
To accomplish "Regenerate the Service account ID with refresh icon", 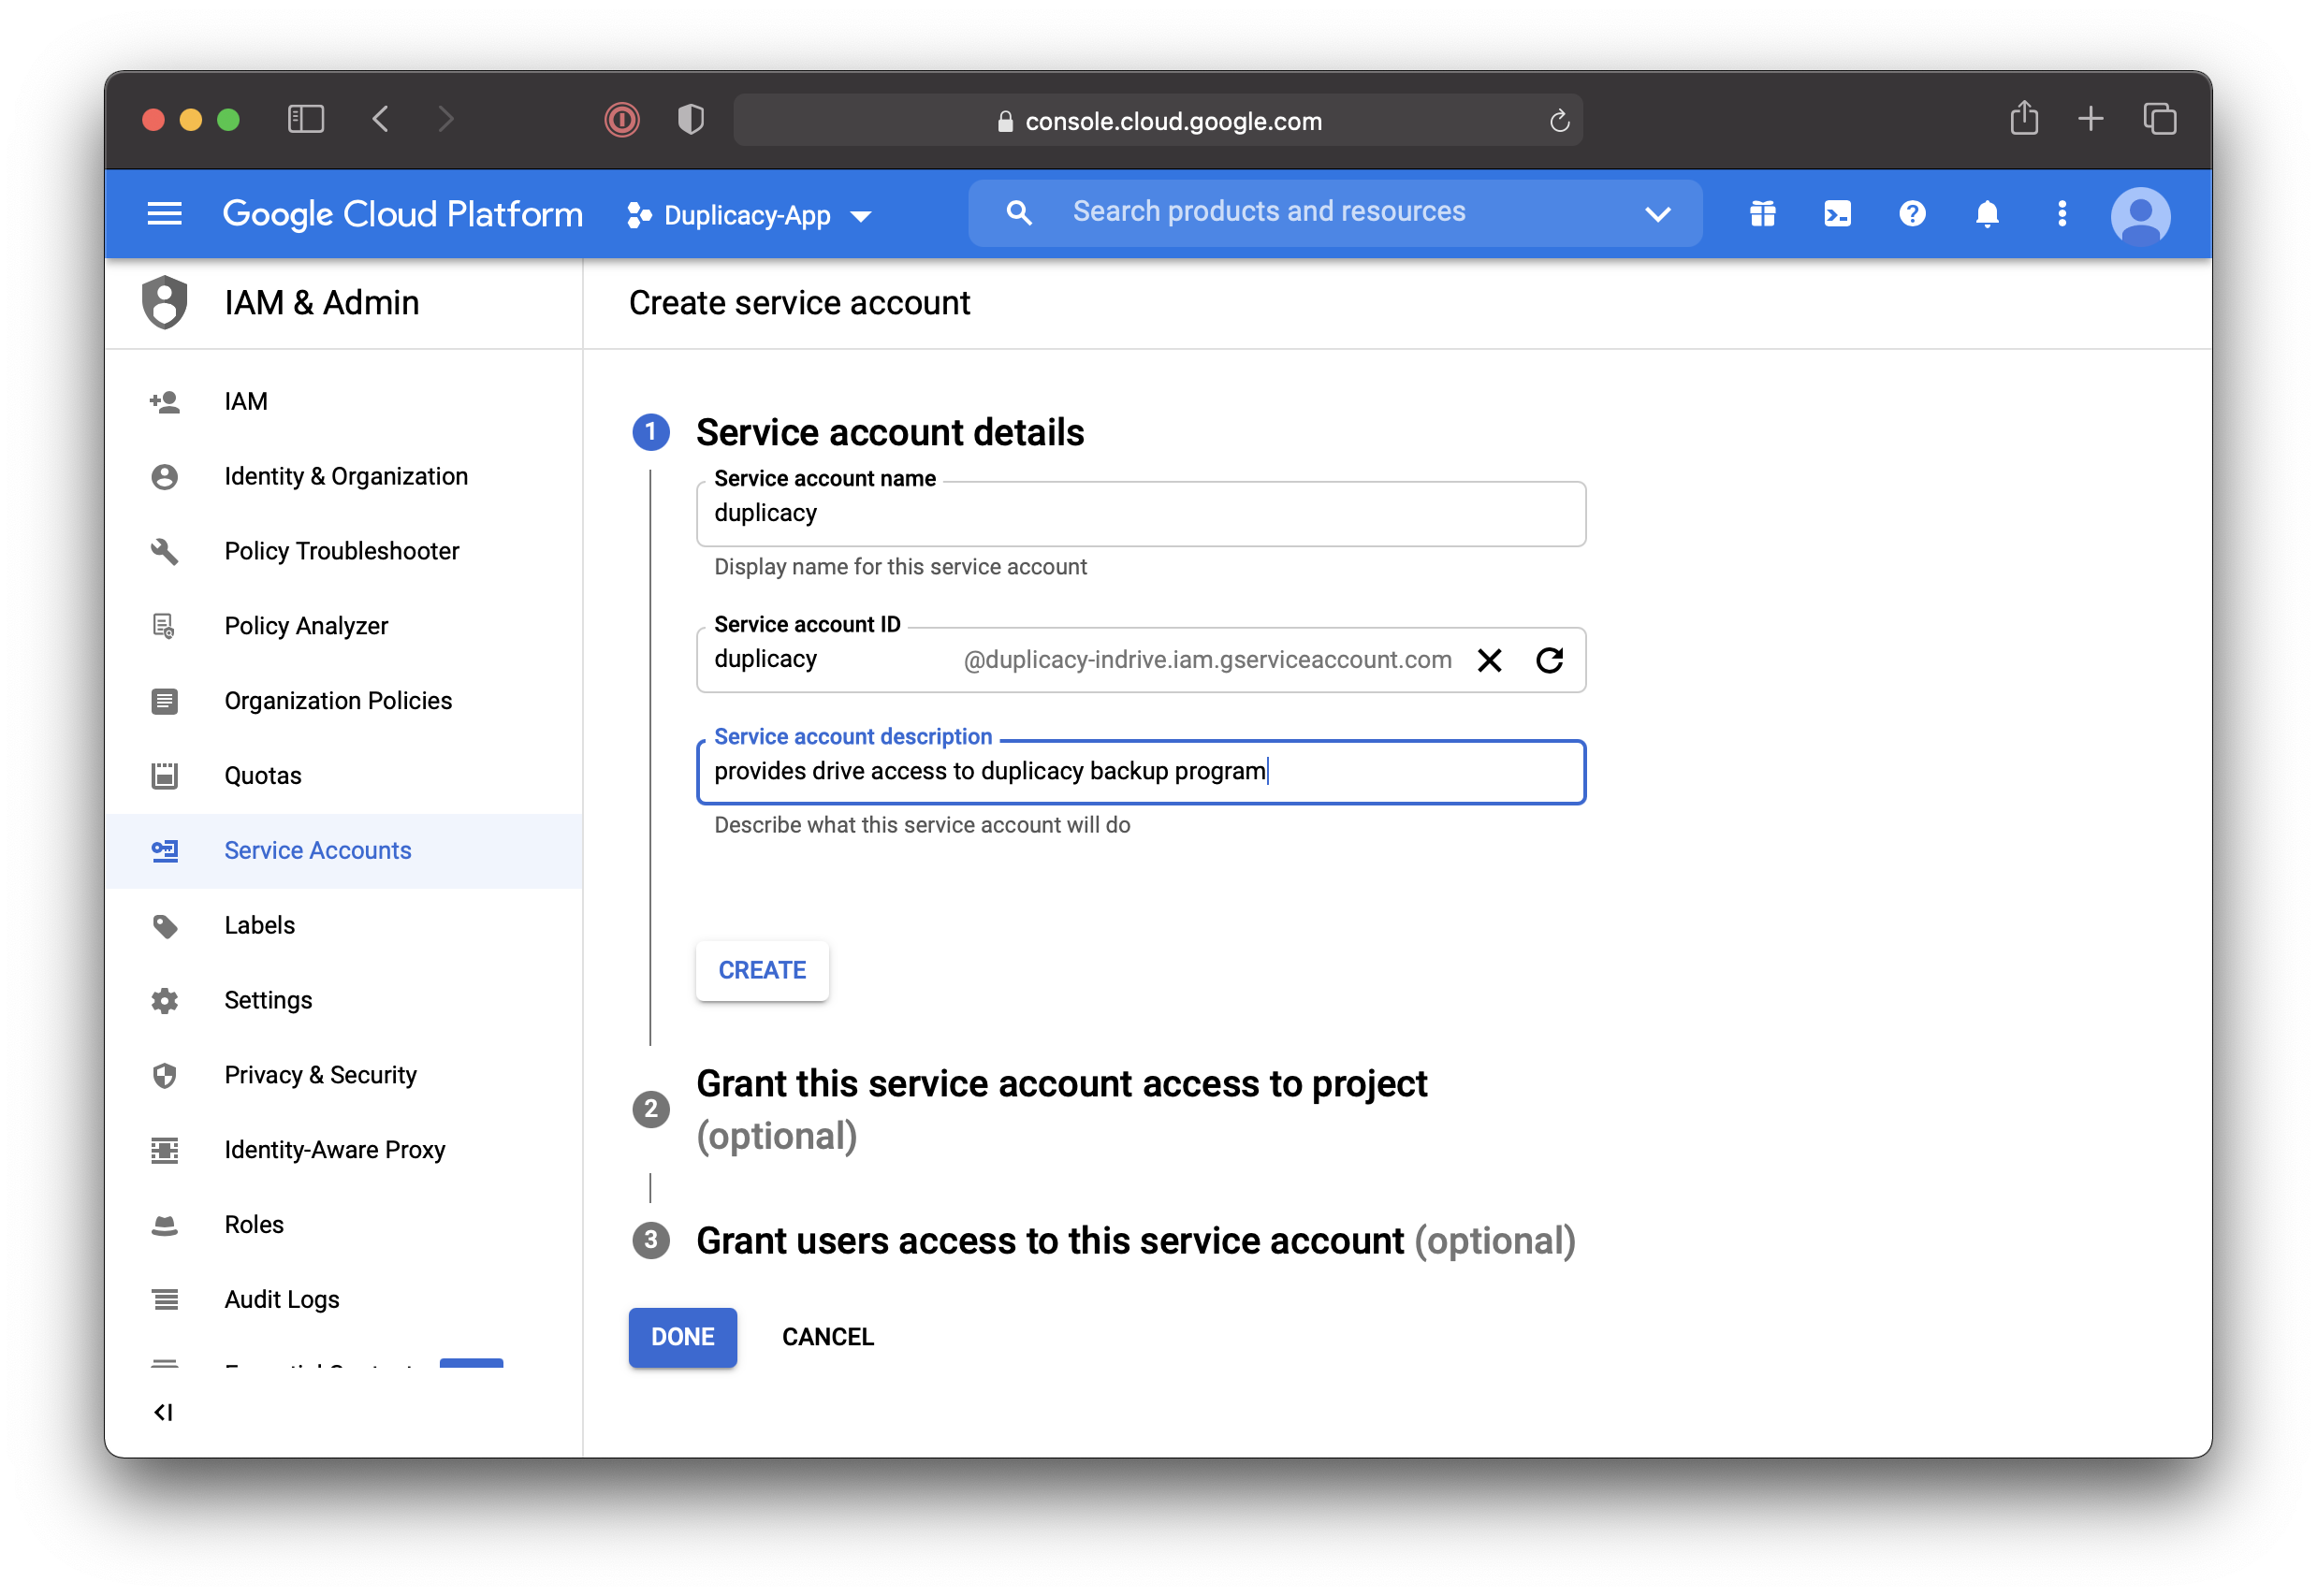I will pos(1549,660).
